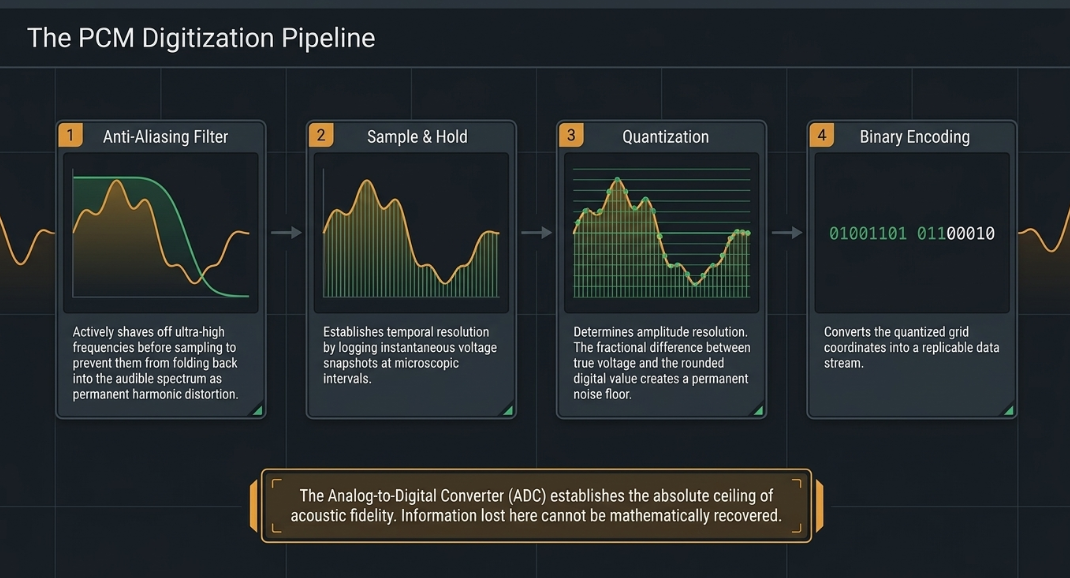Click green corner triangle on Binary Encoding card
This screenshot has height=578, width=1070.
[1009, 411]
